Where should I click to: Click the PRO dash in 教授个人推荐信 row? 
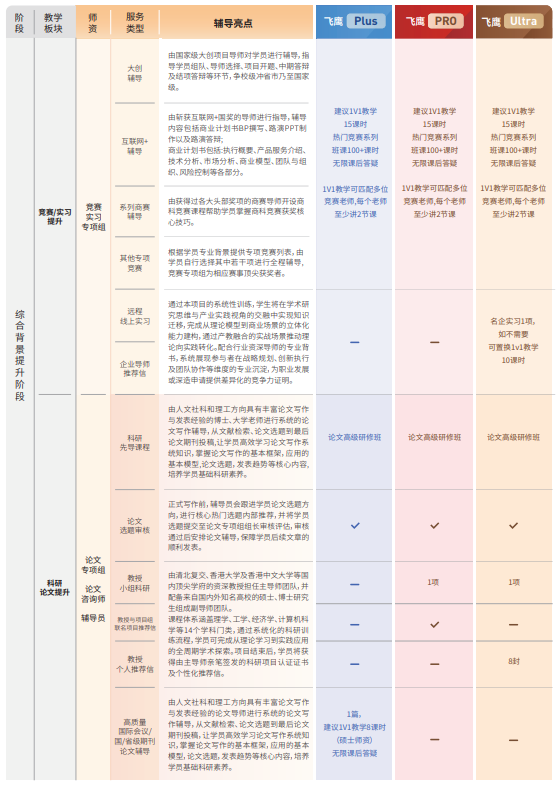pos(434,664)
